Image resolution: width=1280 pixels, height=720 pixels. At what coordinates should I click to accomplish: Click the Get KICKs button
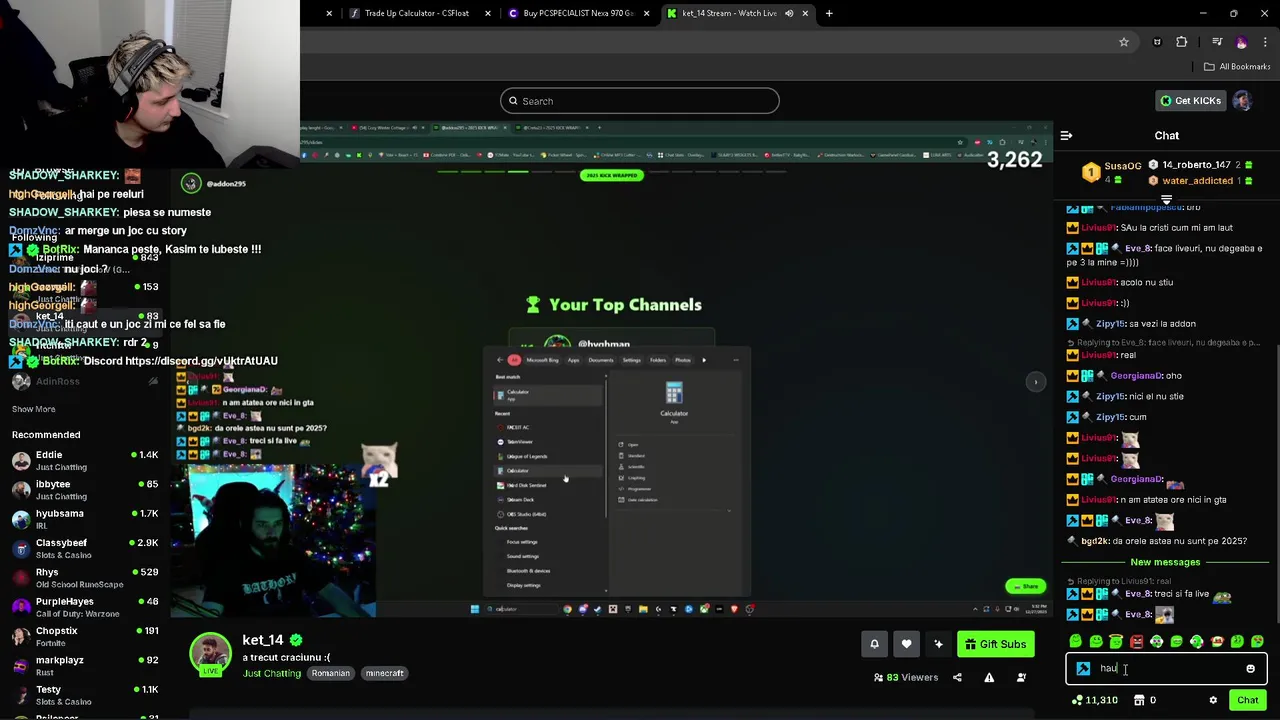(1189, 101)
